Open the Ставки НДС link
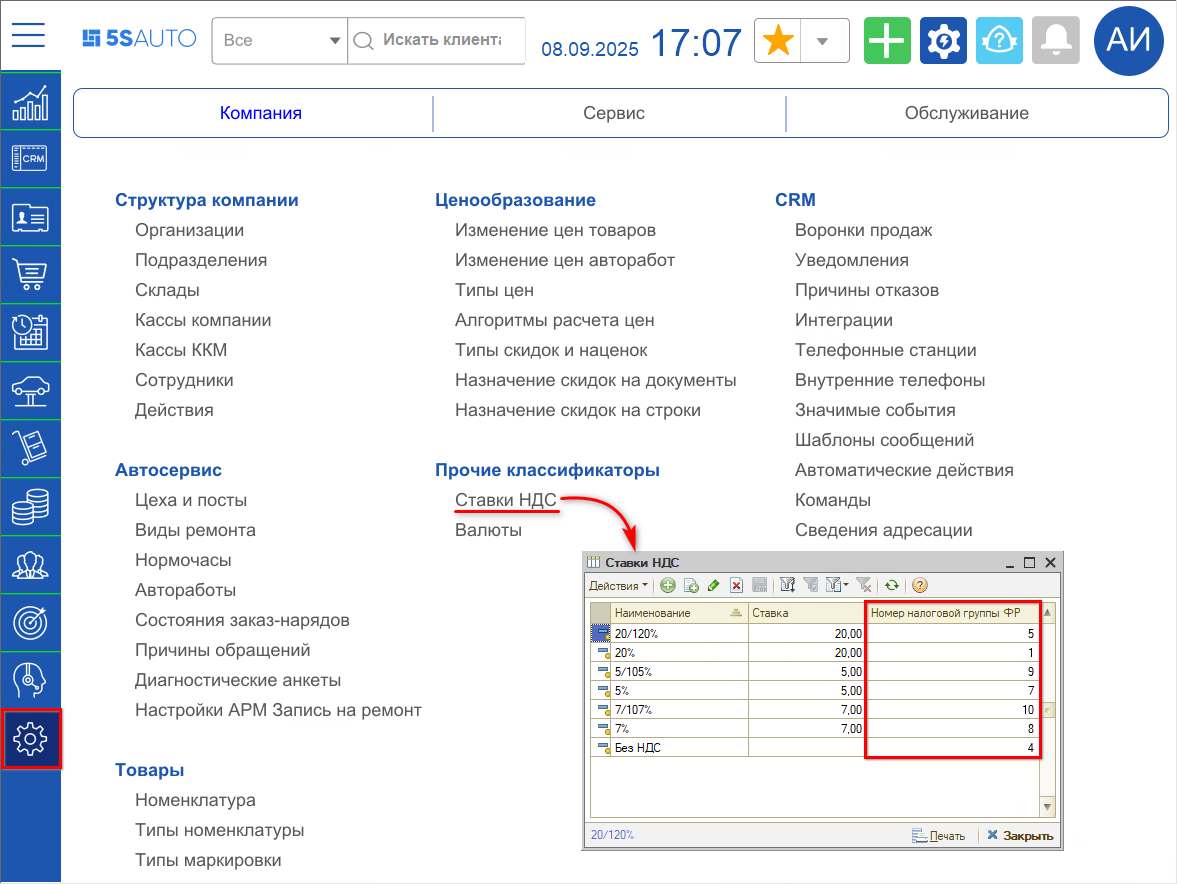Viewport: 1177px width, 884px height. click(x=505, y=500)
